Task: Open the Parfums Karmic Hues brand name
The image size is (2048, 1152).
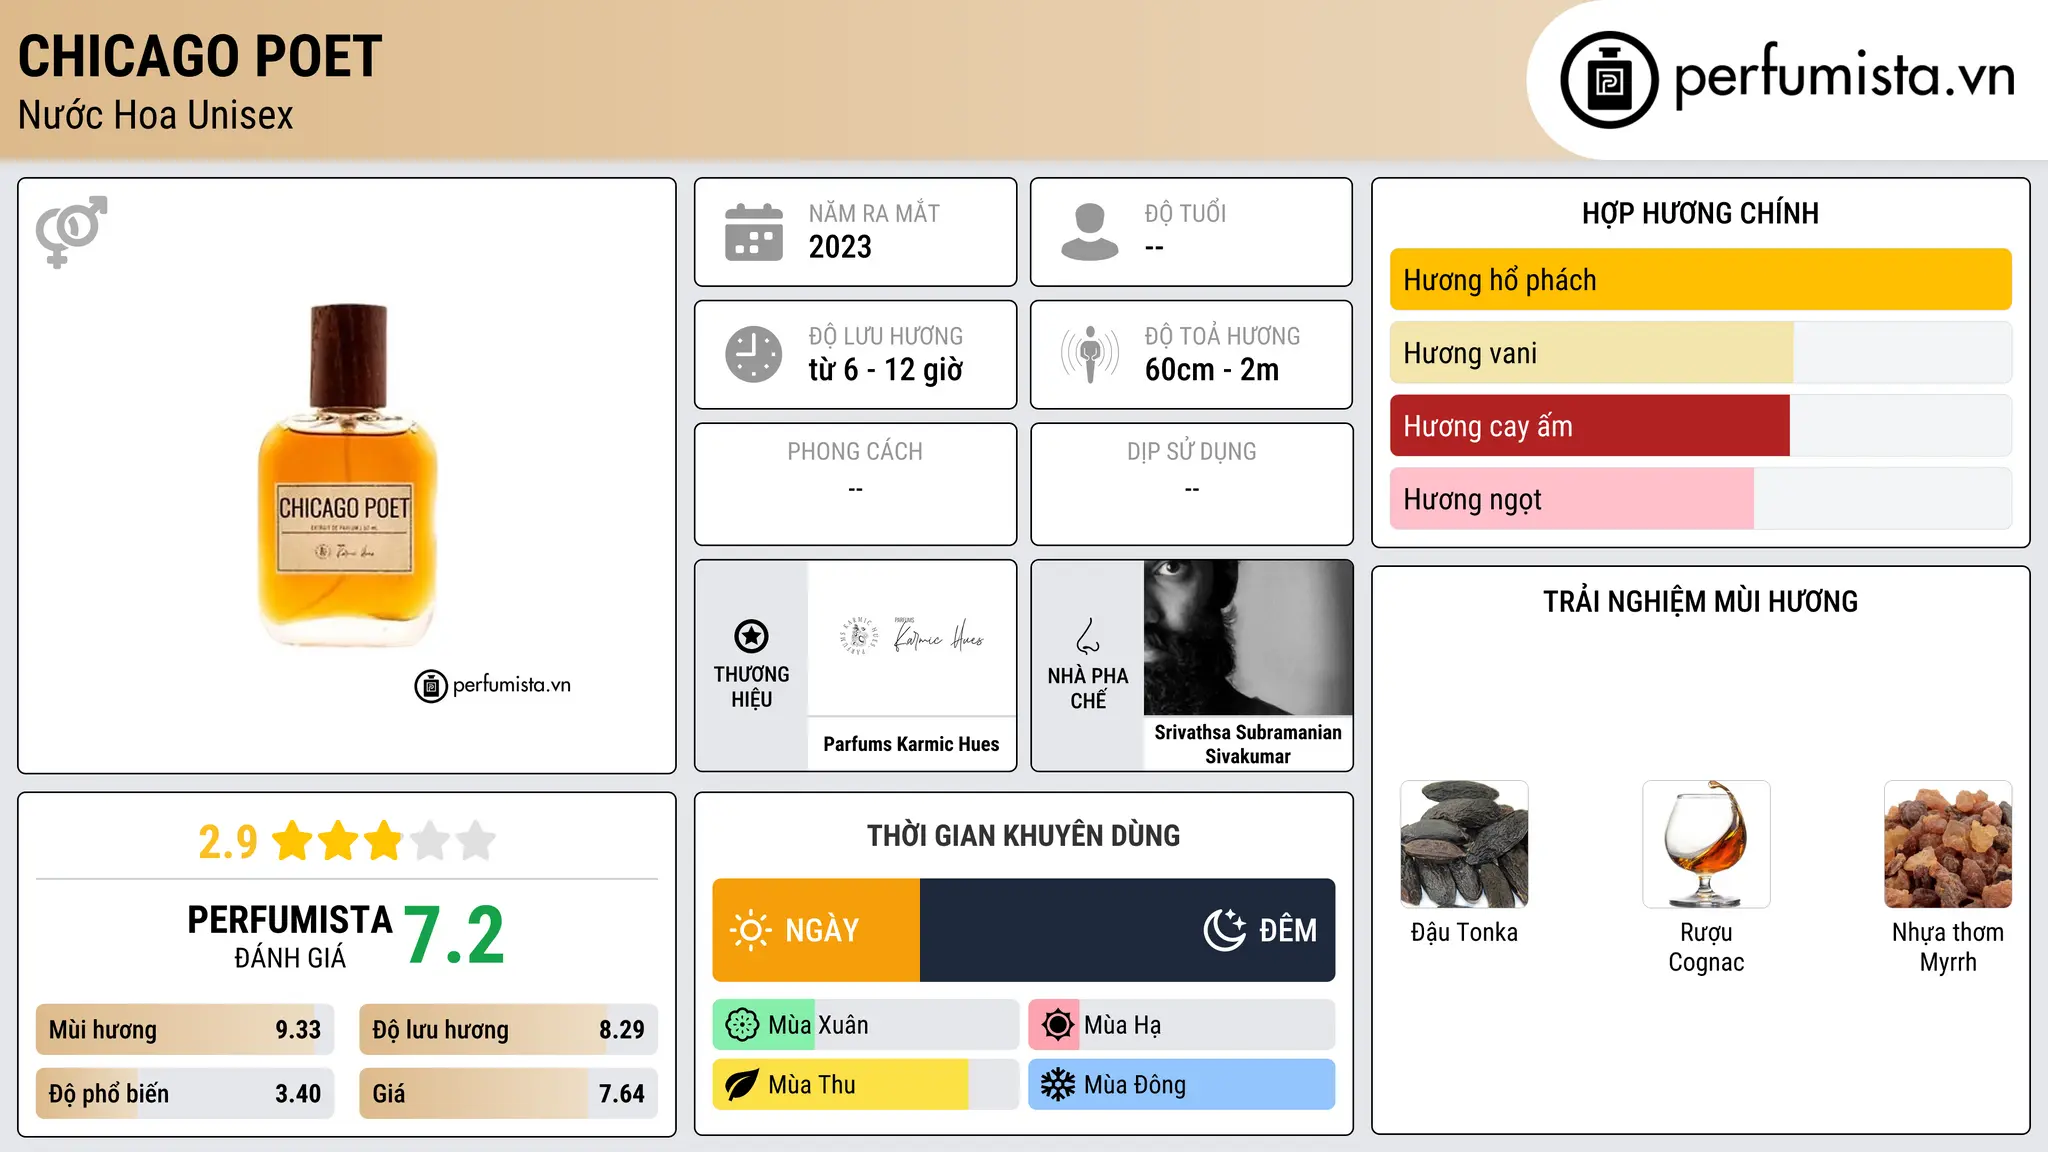Action: coord(911,744)
